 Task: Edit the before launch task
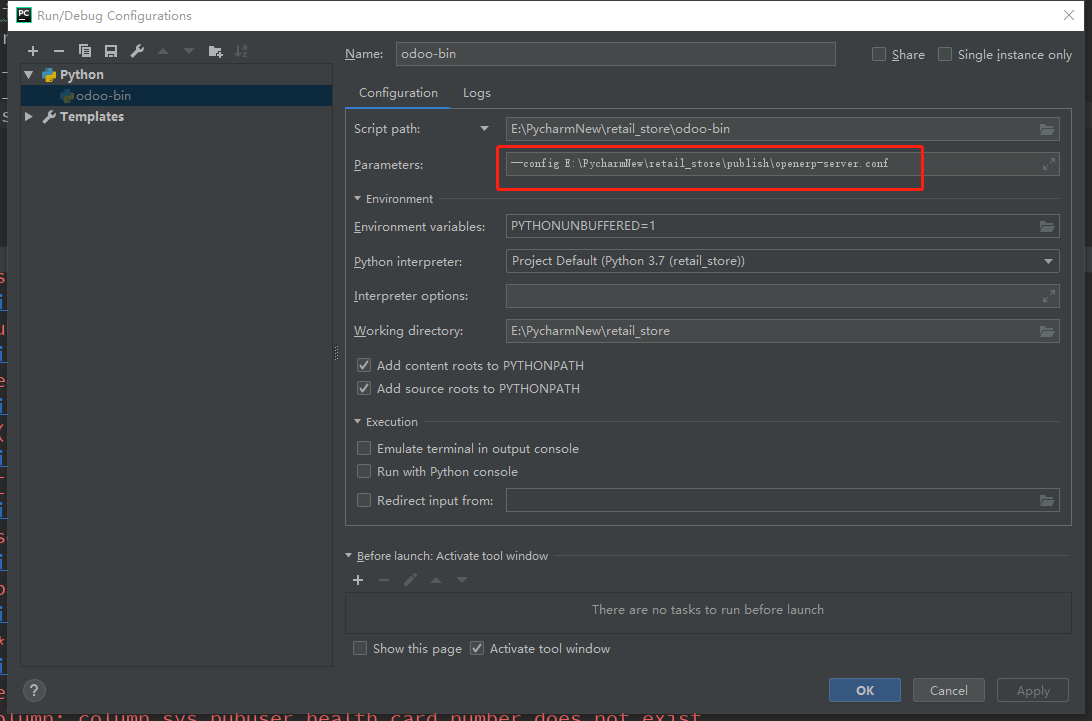click(410, 580)
